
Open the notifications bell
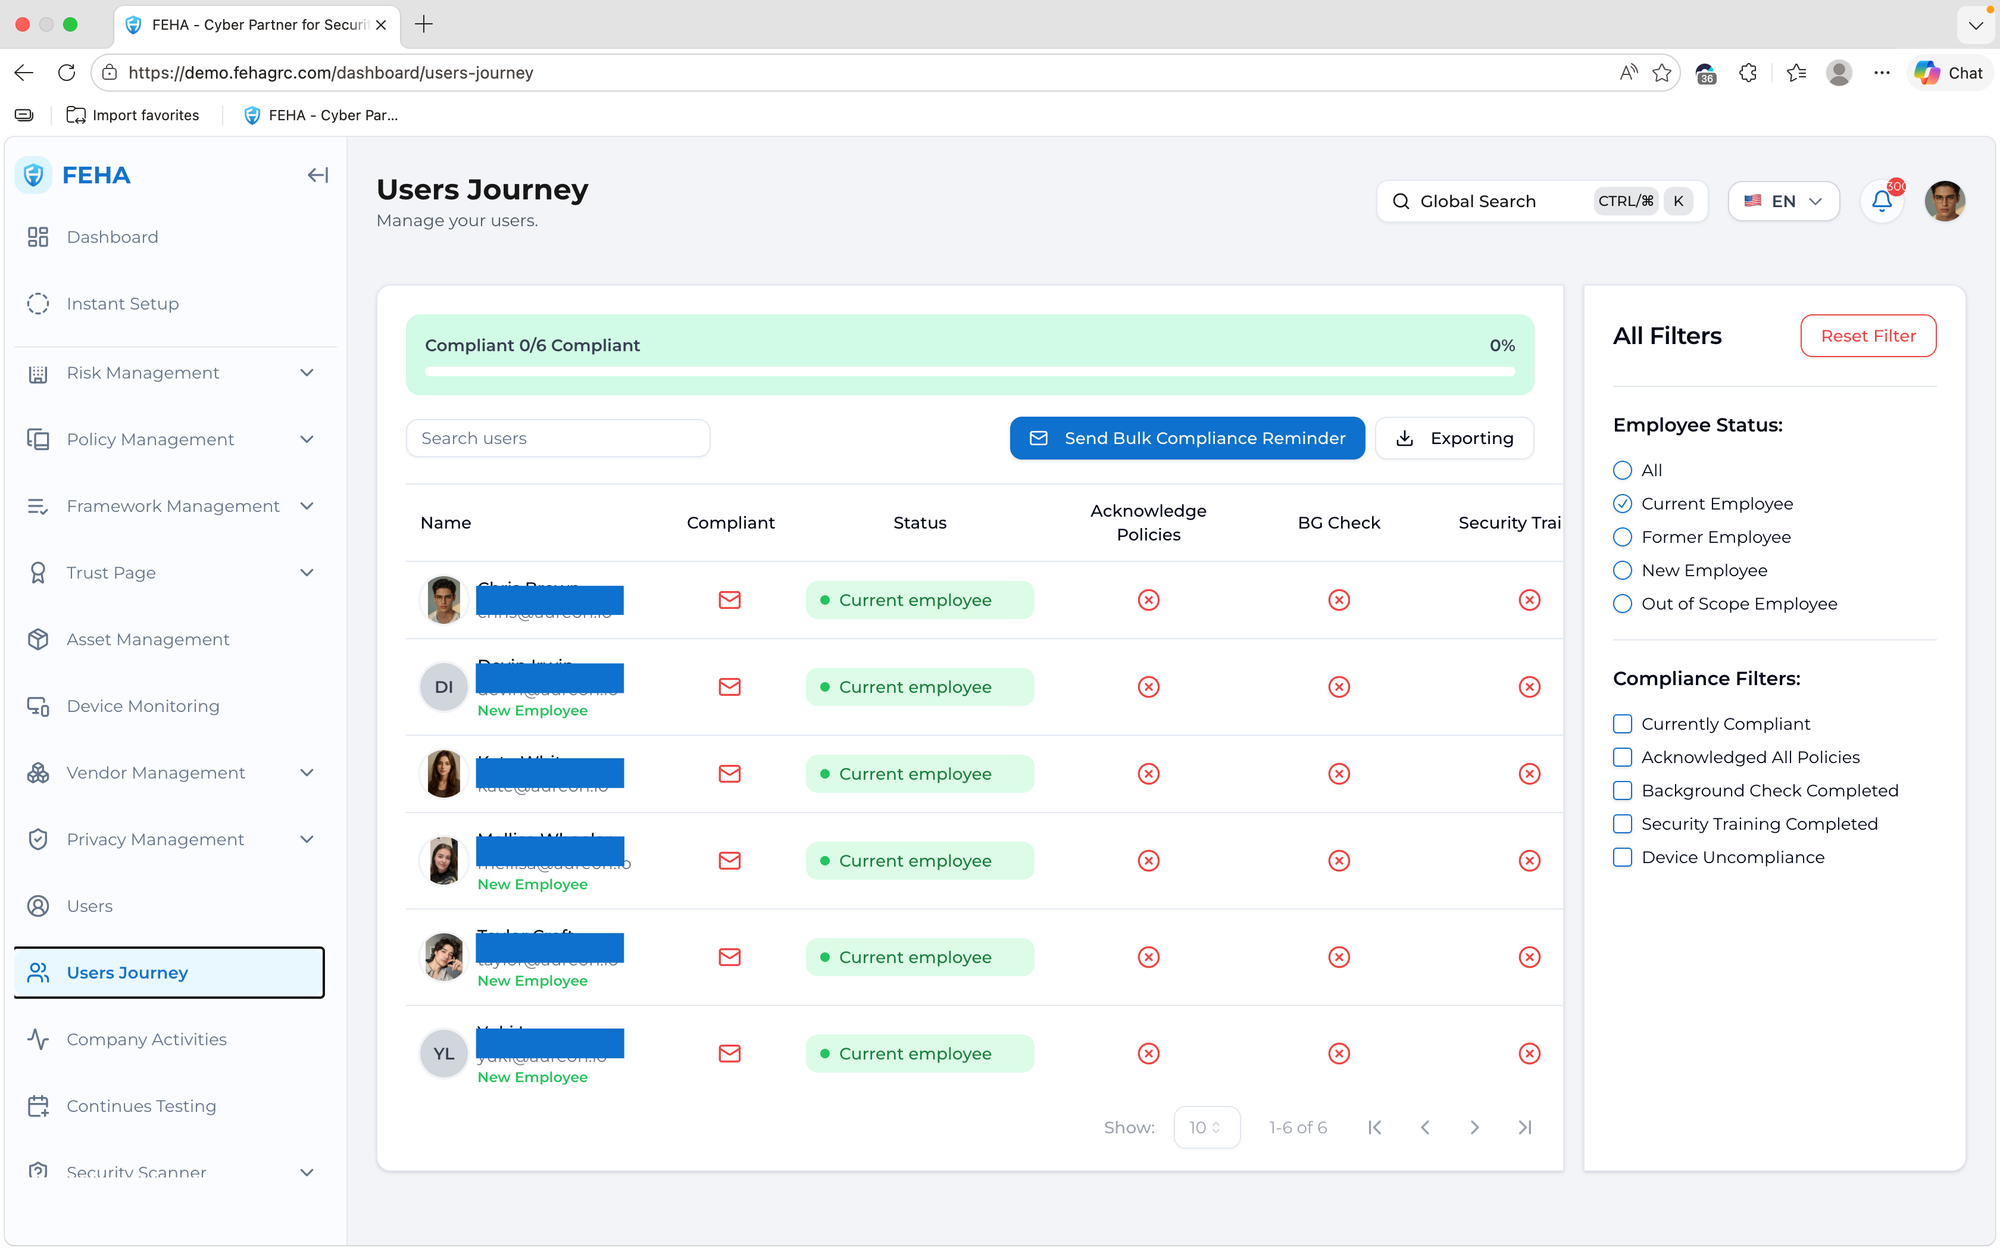[x=1882, y=201]
